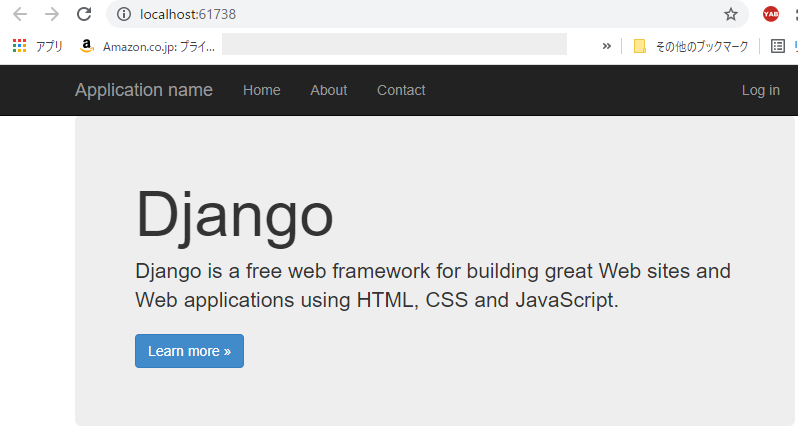Click the Learn more » button
The image size is (798, 433).
click(x=189, y=351)
